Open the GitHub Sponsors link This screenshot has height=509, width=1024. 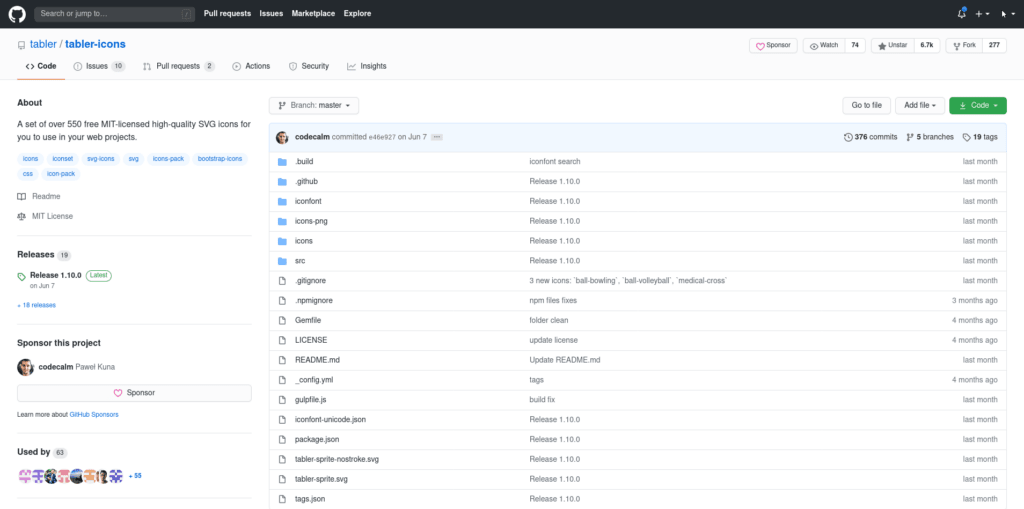[94, 414]
